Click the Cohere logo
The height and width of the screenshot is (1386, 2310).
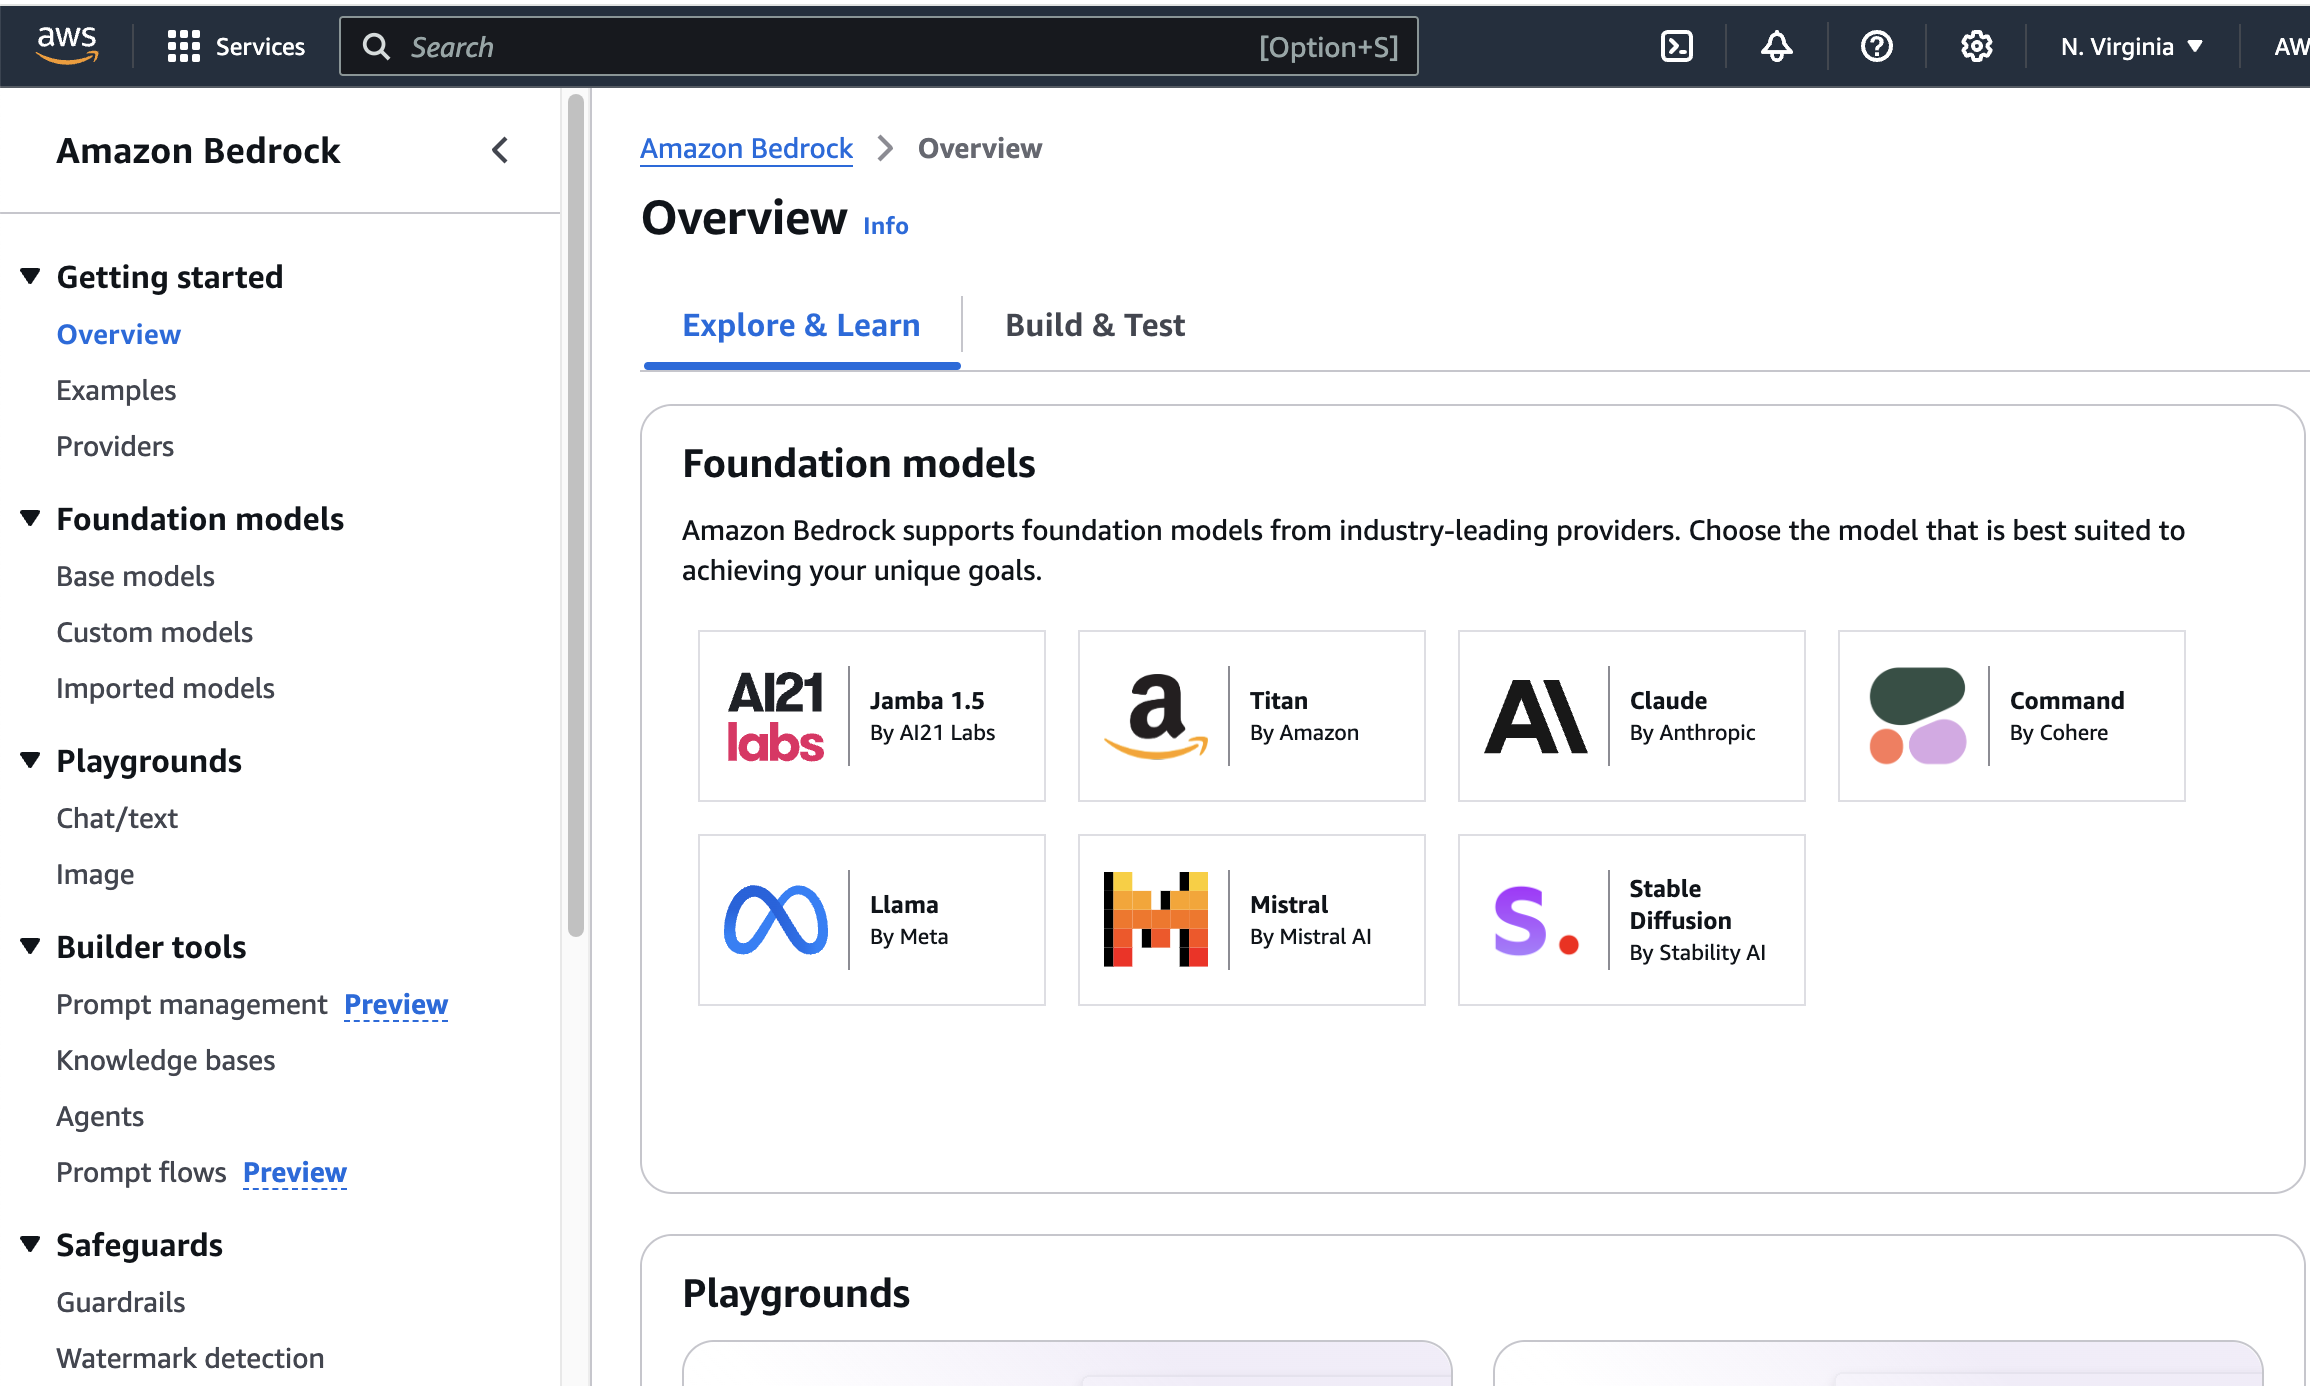pyautogui.click(x=1917, y=716)
